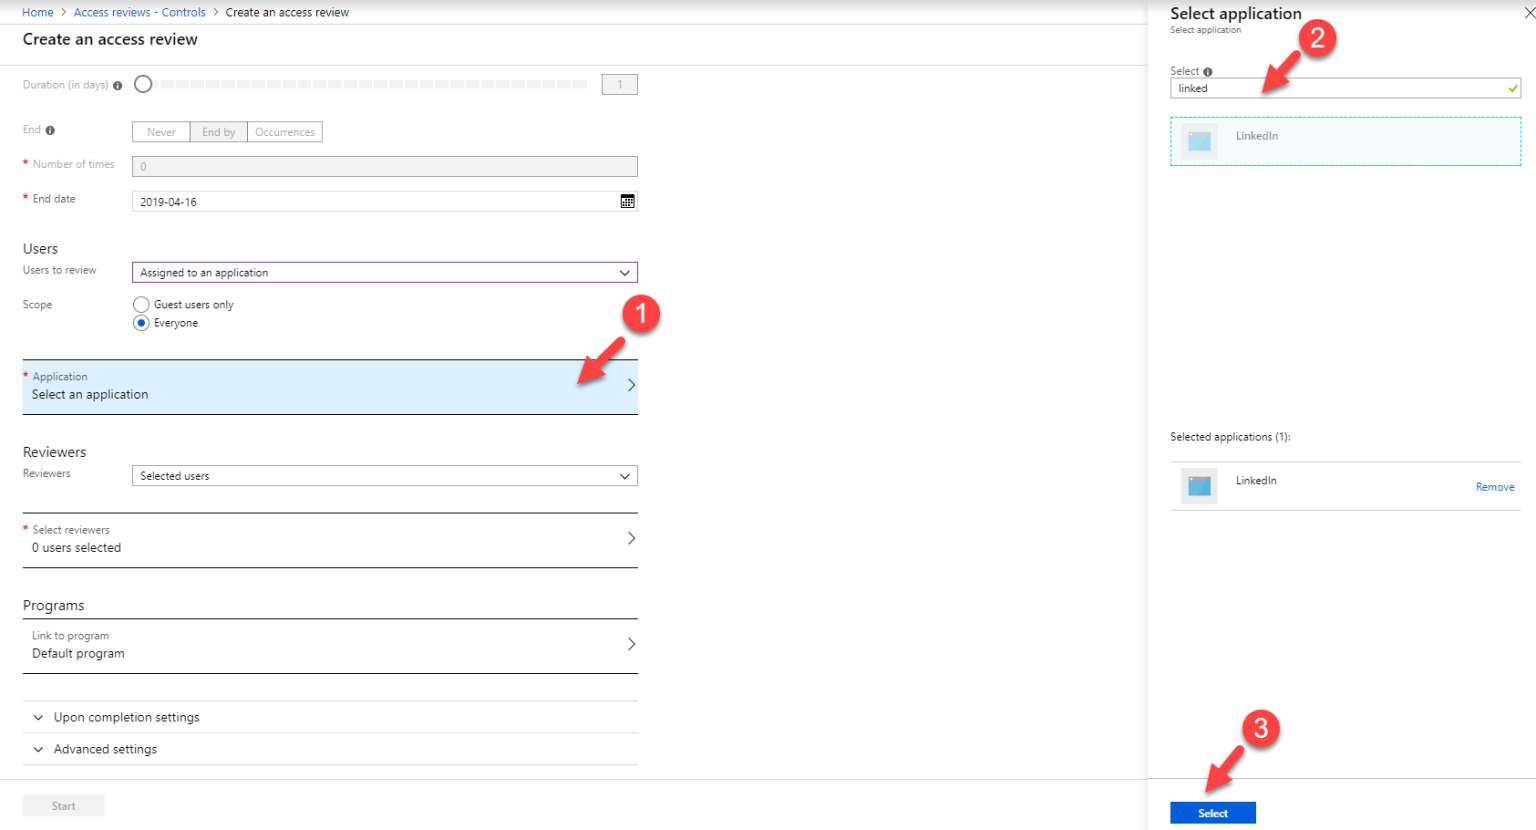Confirm with the blue Select button

point(1212,812)
